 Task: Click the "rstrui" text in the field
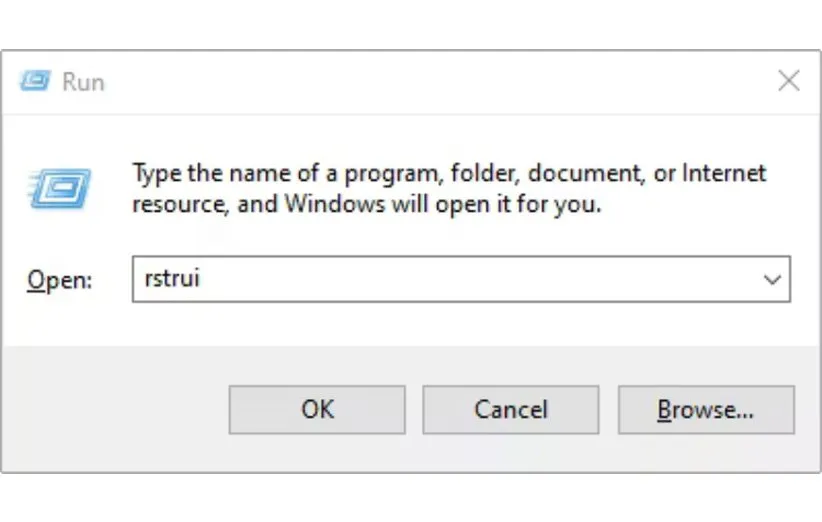click(x=171, y=279)
